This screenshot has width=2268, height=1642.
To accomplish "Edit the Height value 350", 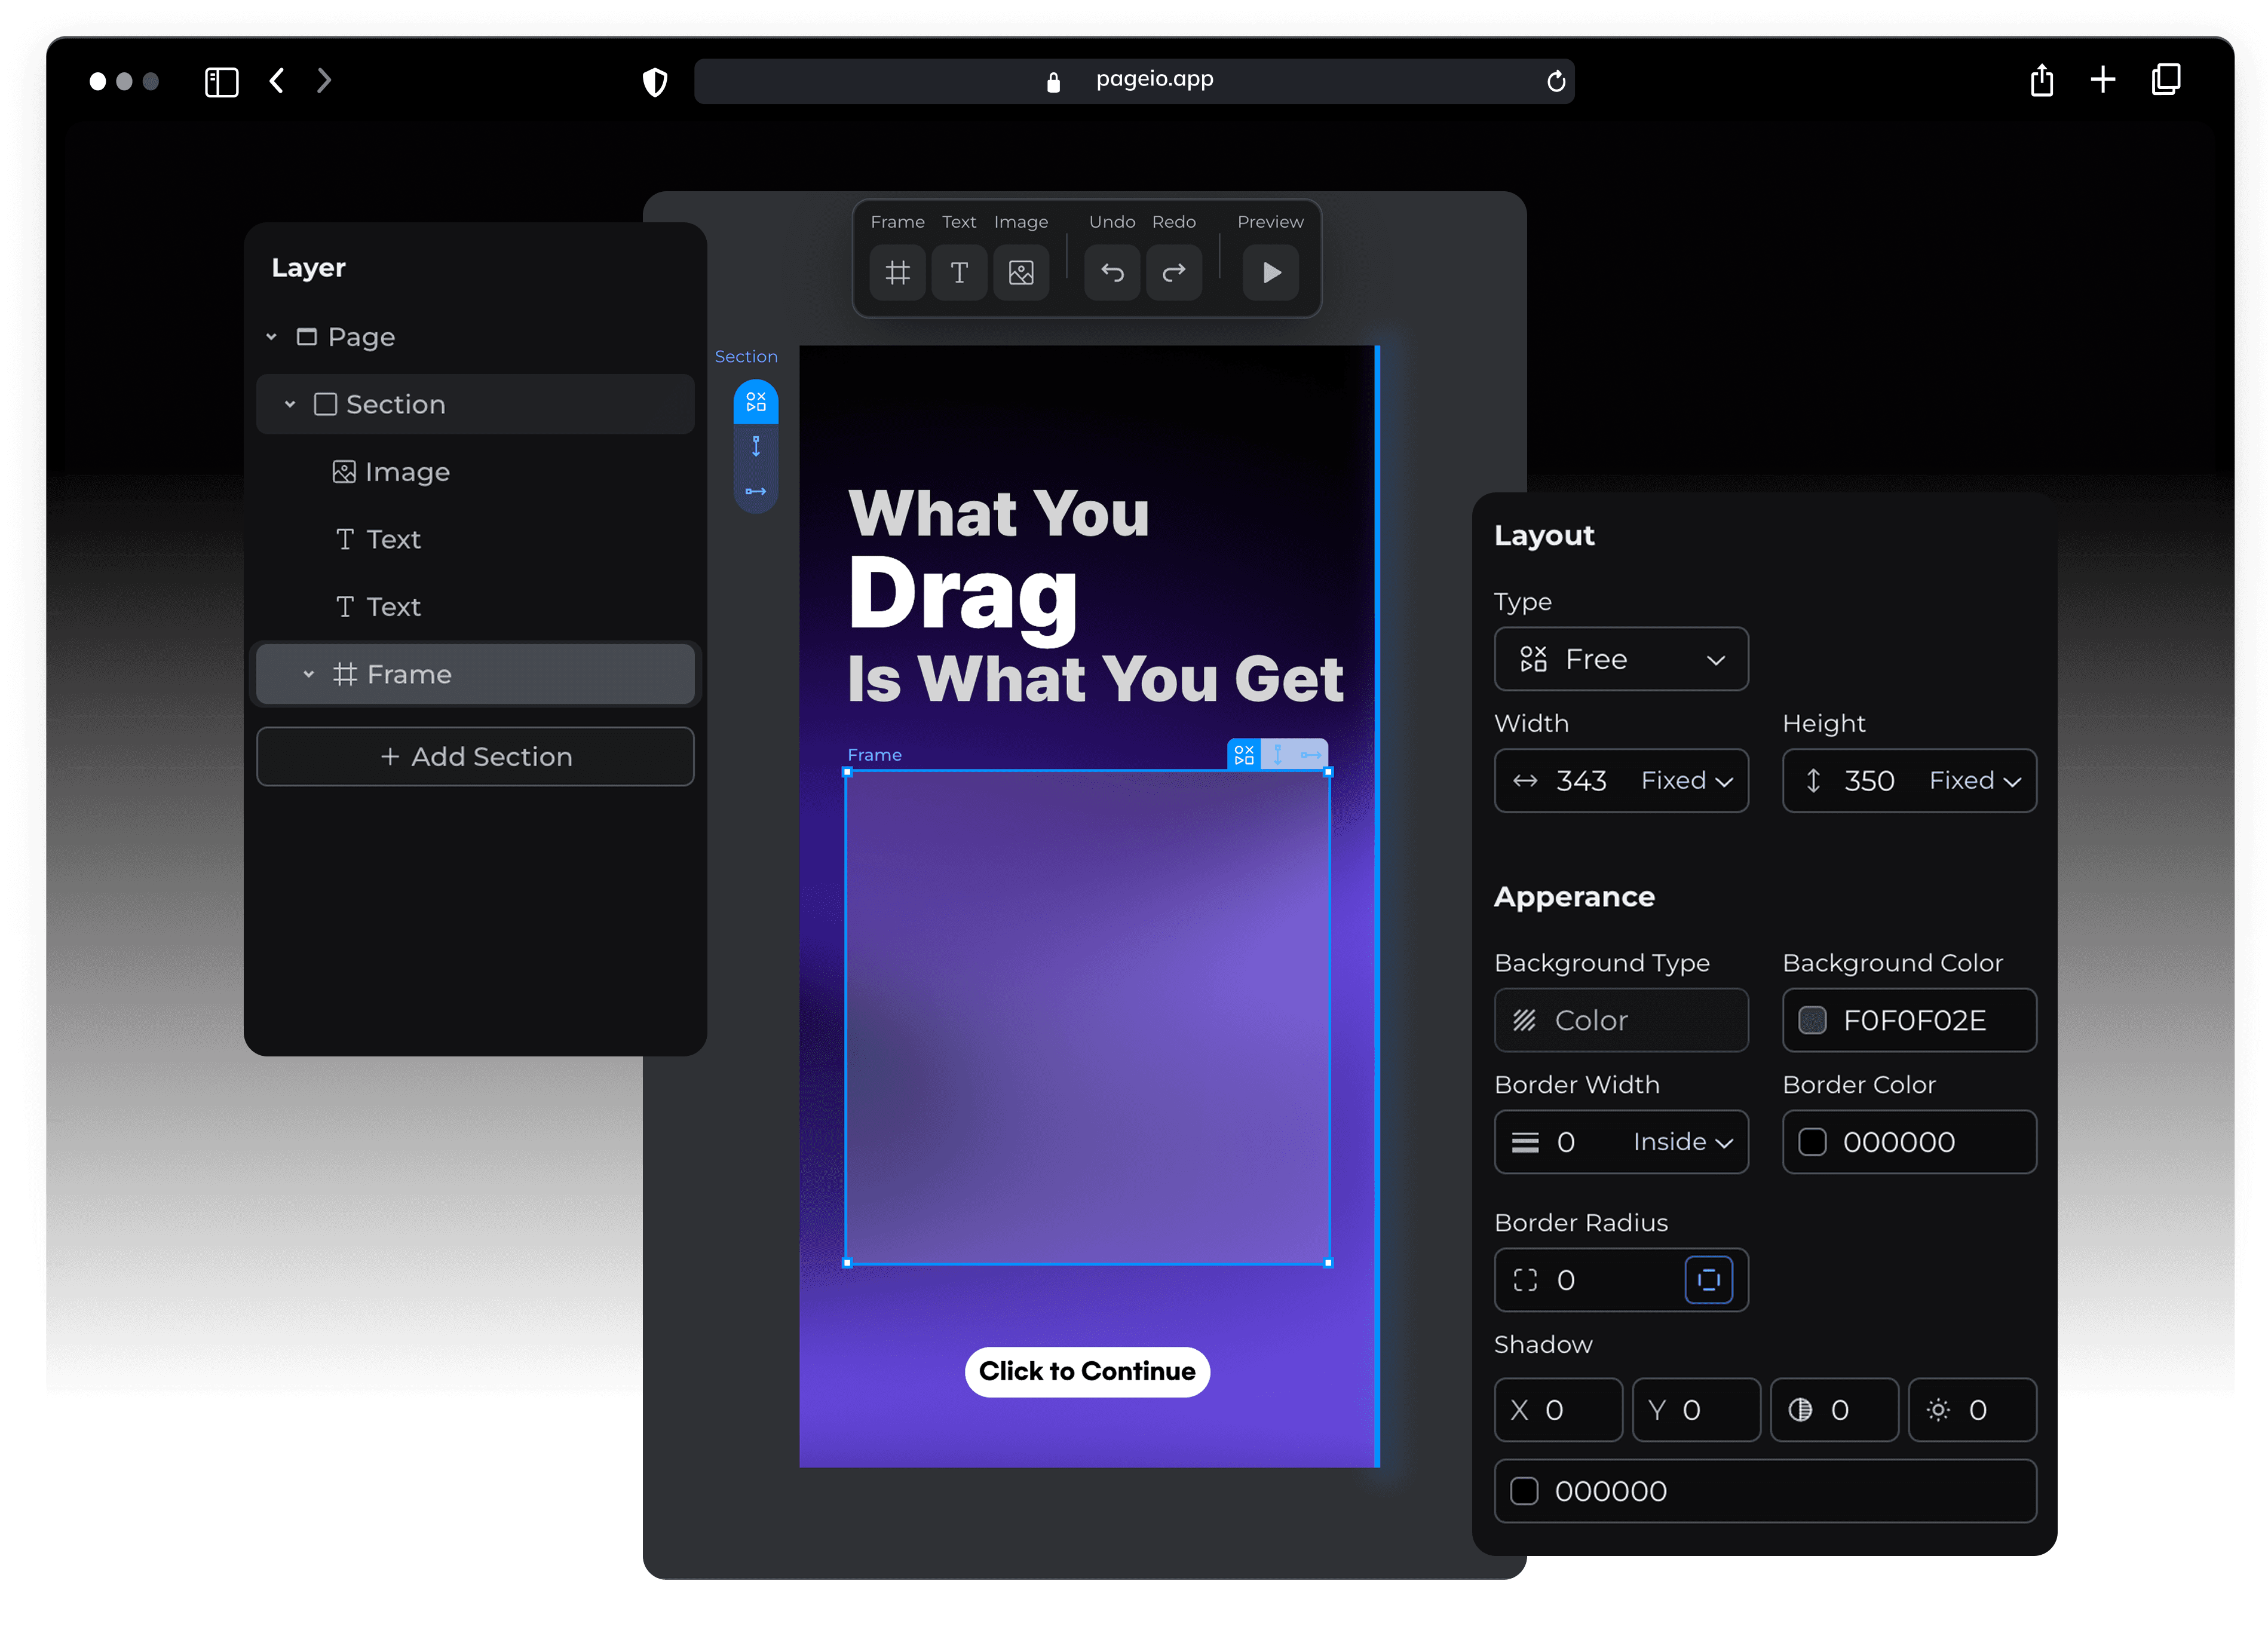I will coord(1869,781).
